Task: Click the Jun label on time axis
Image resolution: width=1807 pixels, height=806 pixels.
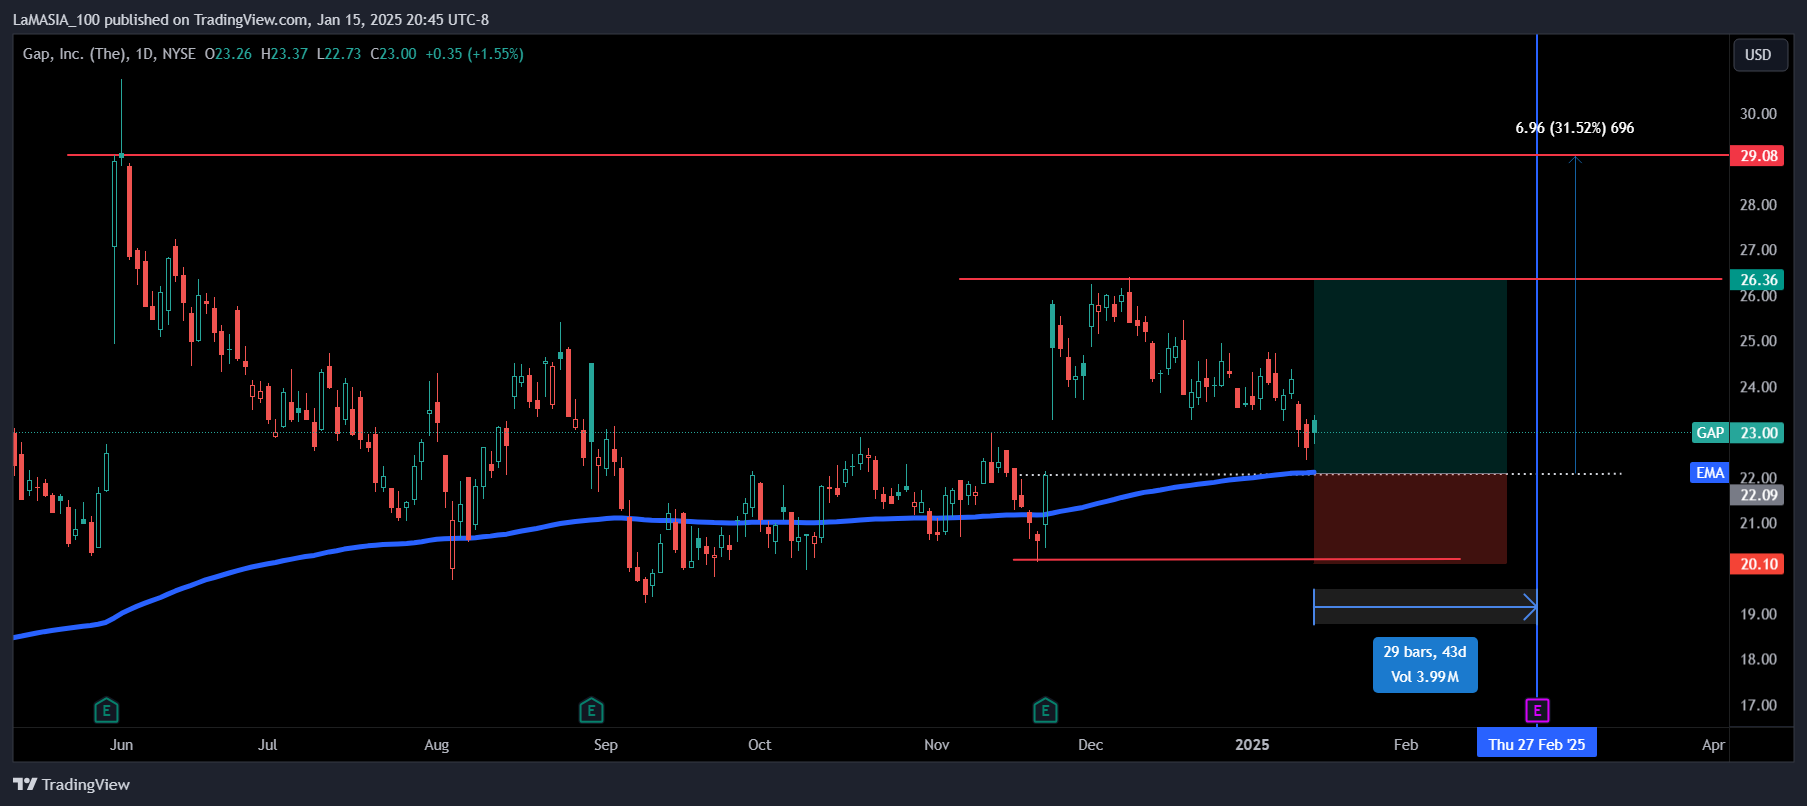Action: pyautogui.click(x=121, y=745)
